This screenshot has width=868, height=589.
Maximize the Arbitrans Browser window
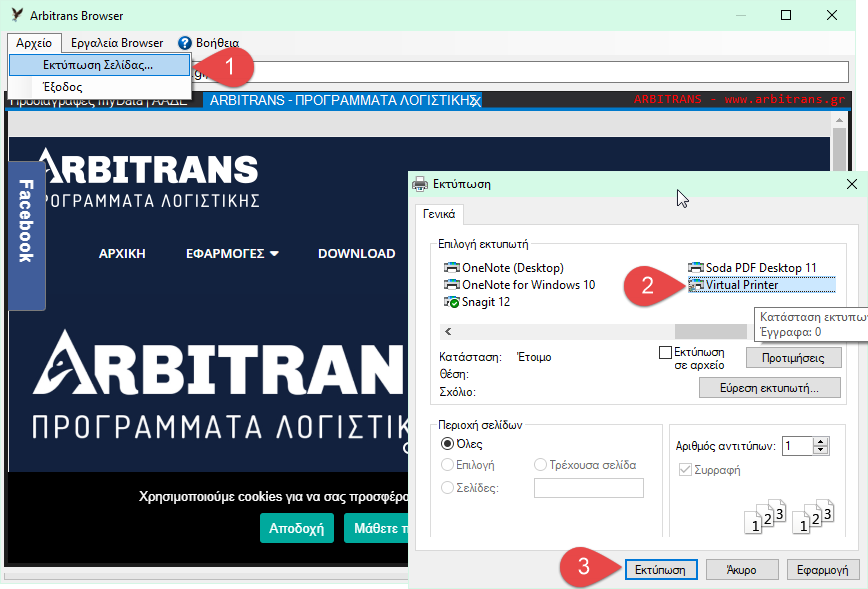tap(786, 15)
